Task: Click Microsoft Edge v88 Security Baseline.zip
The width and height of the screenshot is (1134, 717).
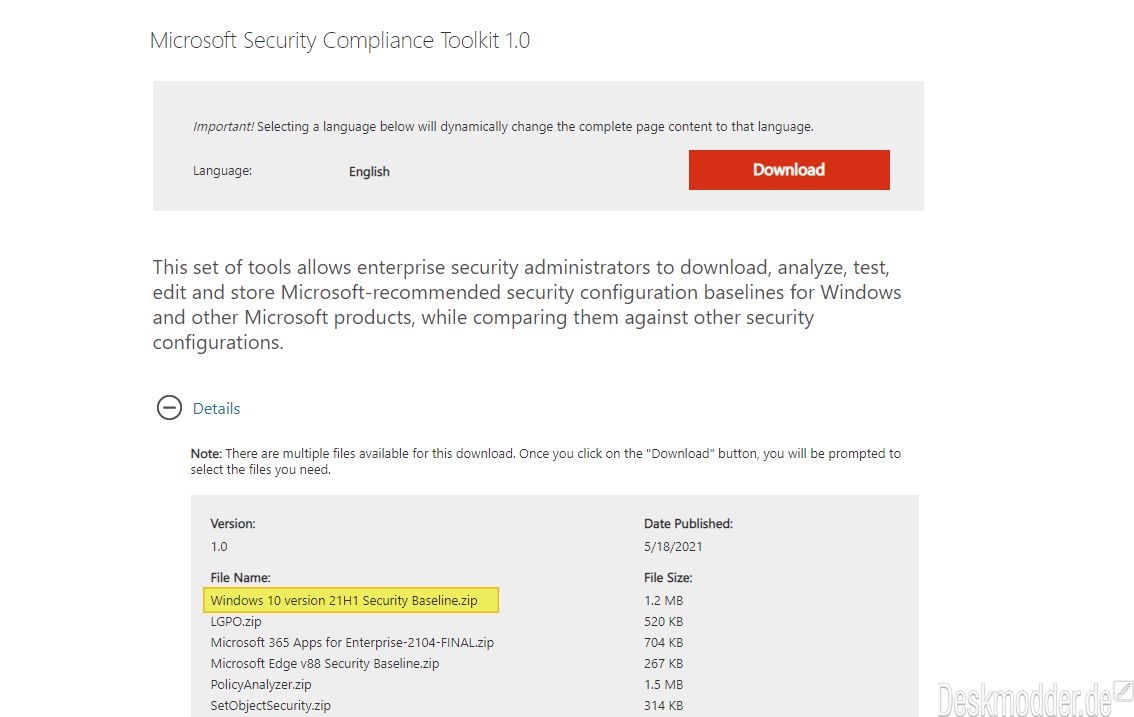Action: (325, 663)
